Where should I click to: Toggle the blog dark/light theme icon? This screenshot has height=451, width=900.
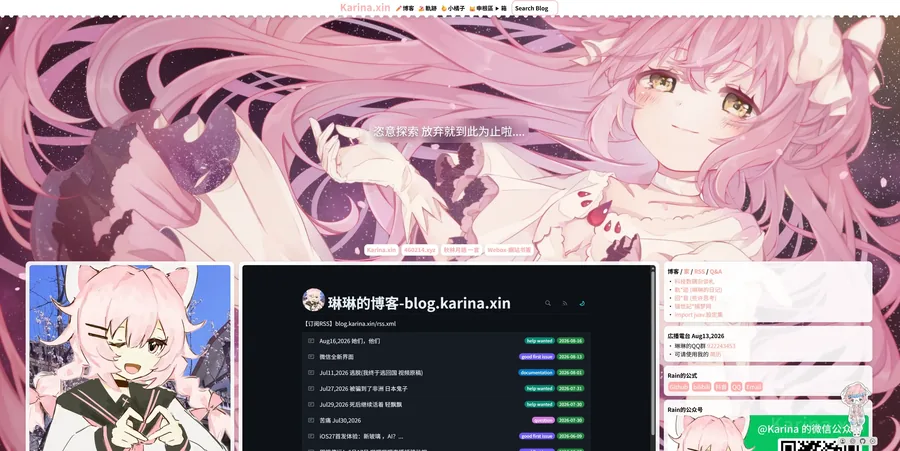point(582,303)
